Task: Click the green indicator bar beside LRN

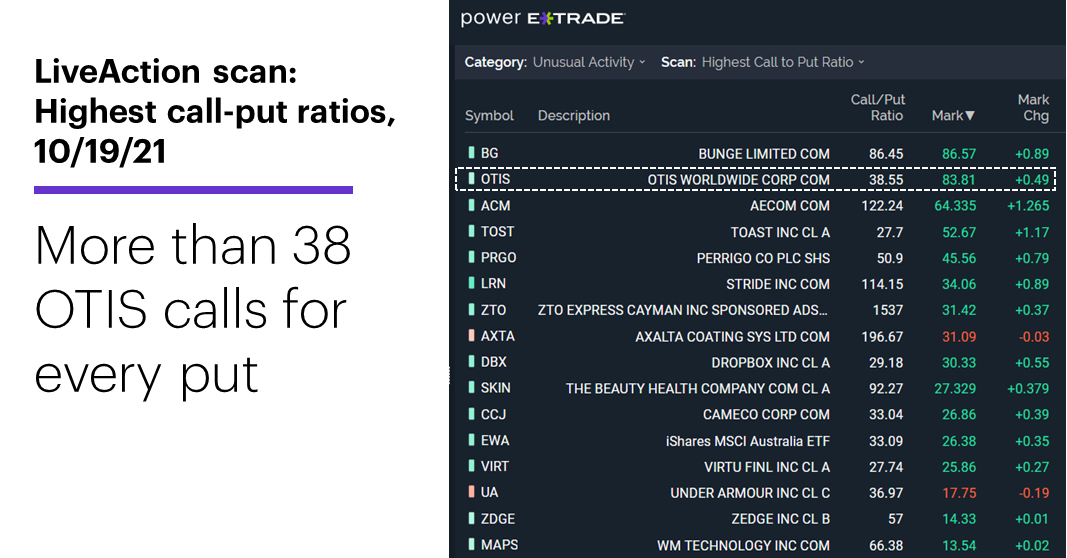Action: [x=471, y=282]
